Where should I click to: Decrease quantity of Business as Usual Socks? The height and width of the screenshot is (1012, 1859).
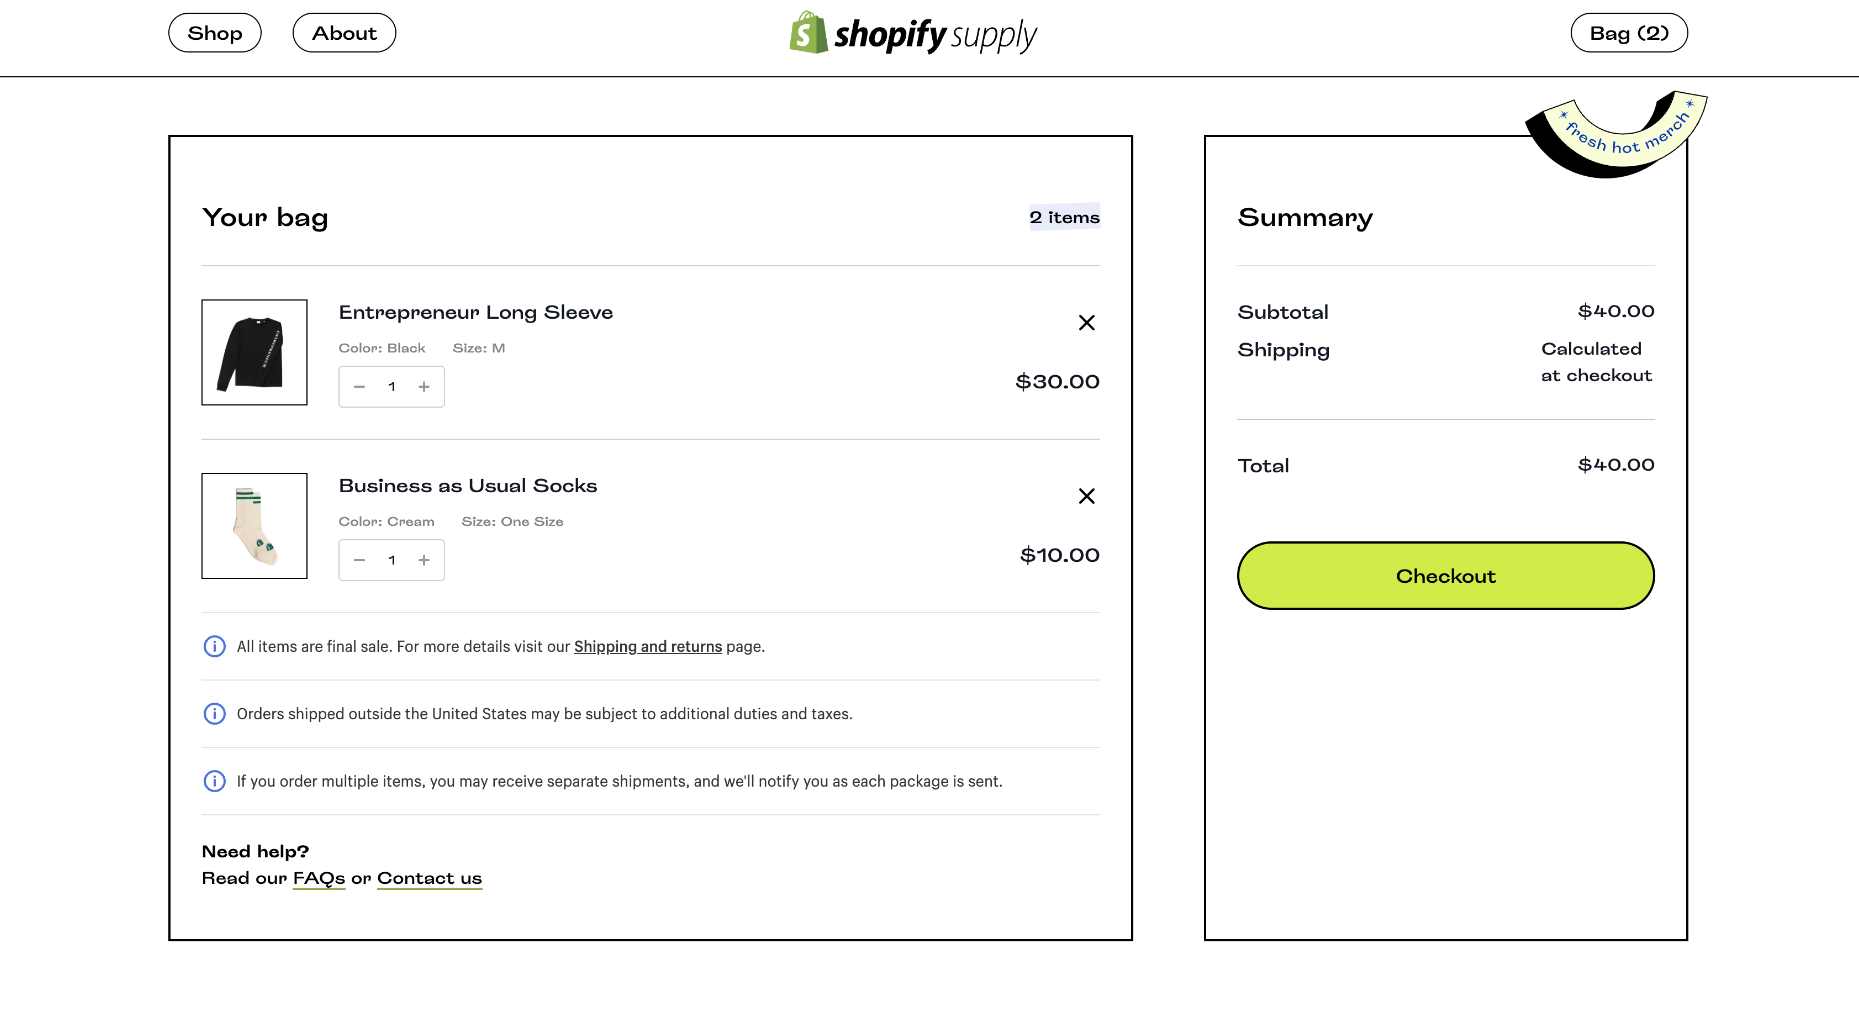click(x=359, y=560)
